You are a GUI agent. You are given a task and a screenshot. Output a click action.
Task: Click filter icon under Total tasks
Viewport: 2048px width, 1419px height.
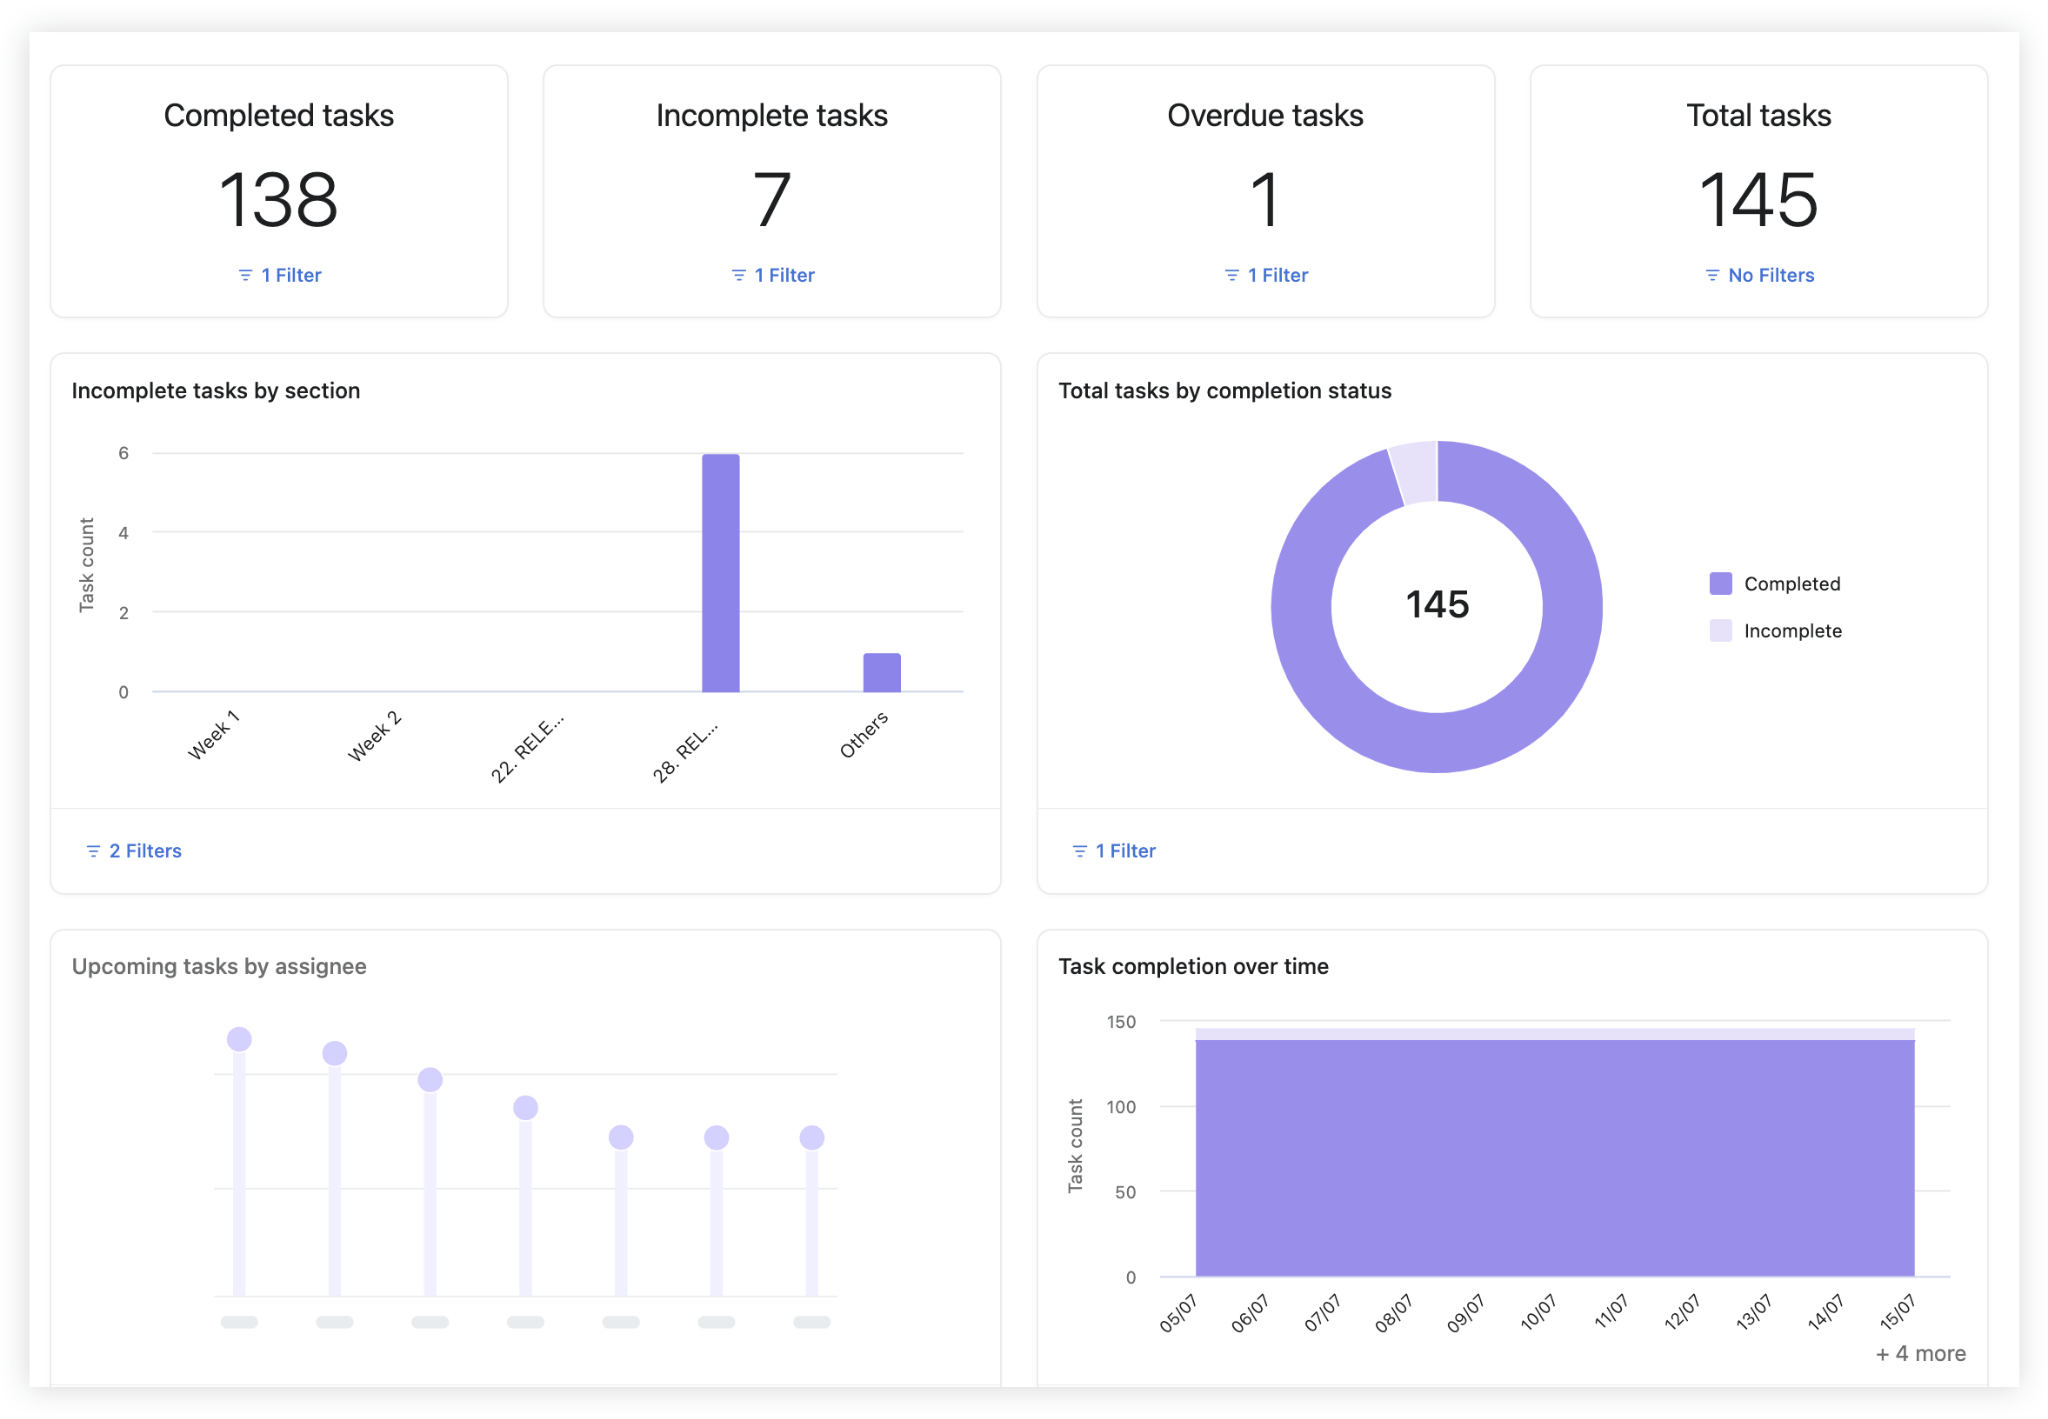(x=1712, y=275)
